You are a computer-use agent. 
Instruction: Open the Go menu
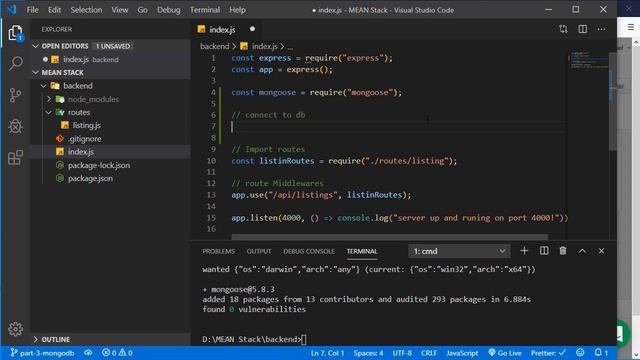point(142,10)
